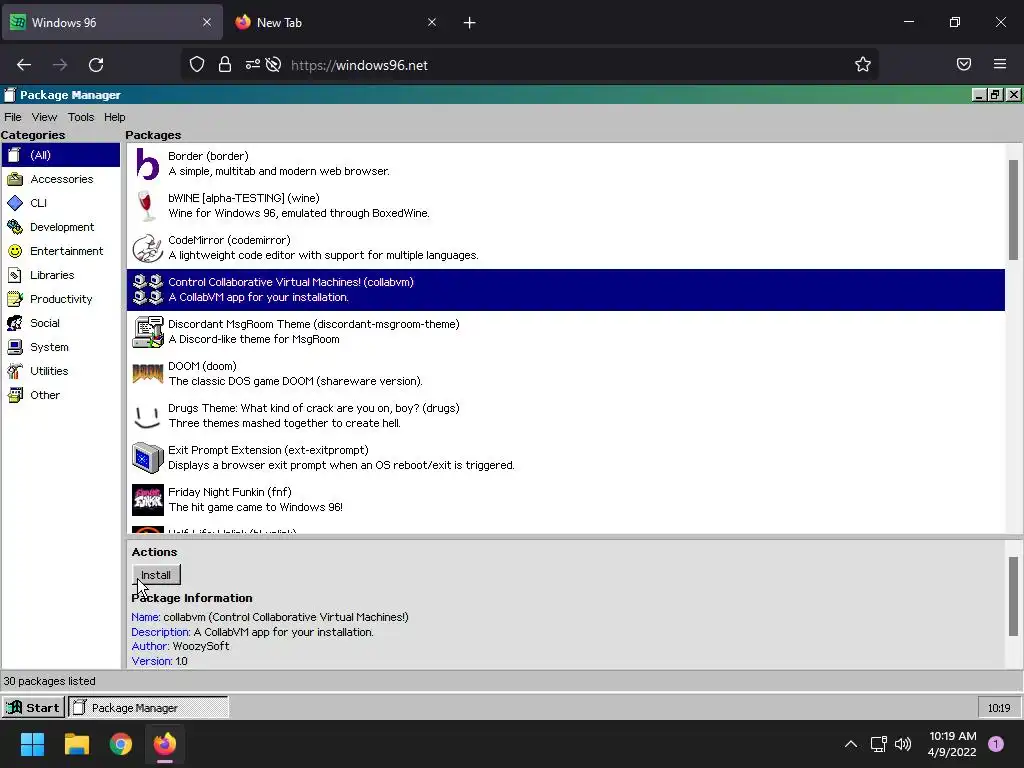
Task: Open the Help menu
Action: click(x=114, y=117)
